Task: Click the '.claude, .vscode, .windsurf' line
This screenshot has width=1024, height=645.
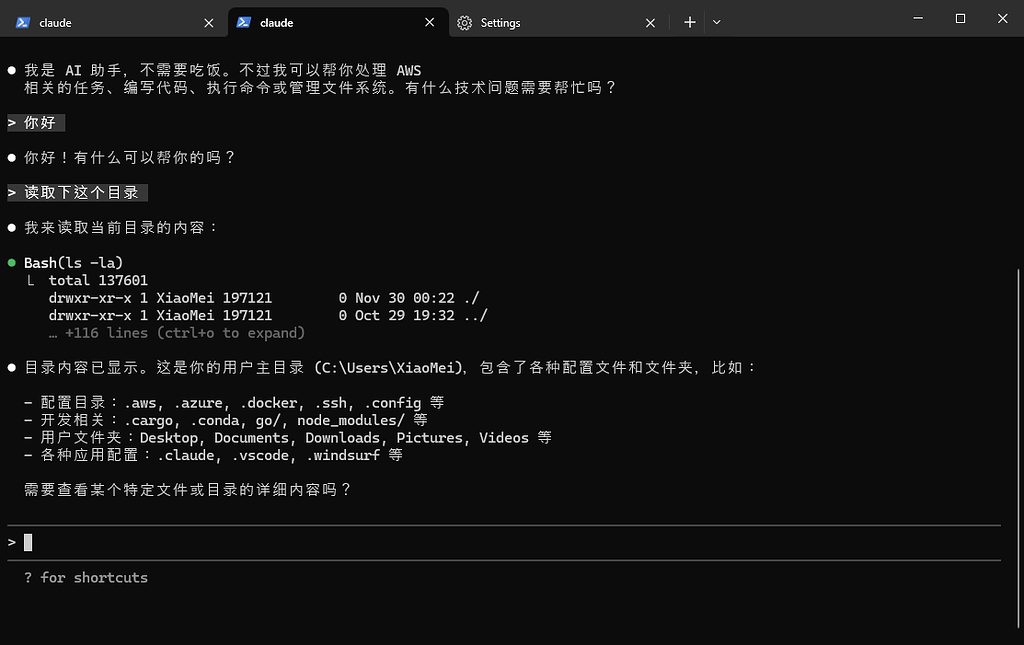Action: tap(213, 456)
